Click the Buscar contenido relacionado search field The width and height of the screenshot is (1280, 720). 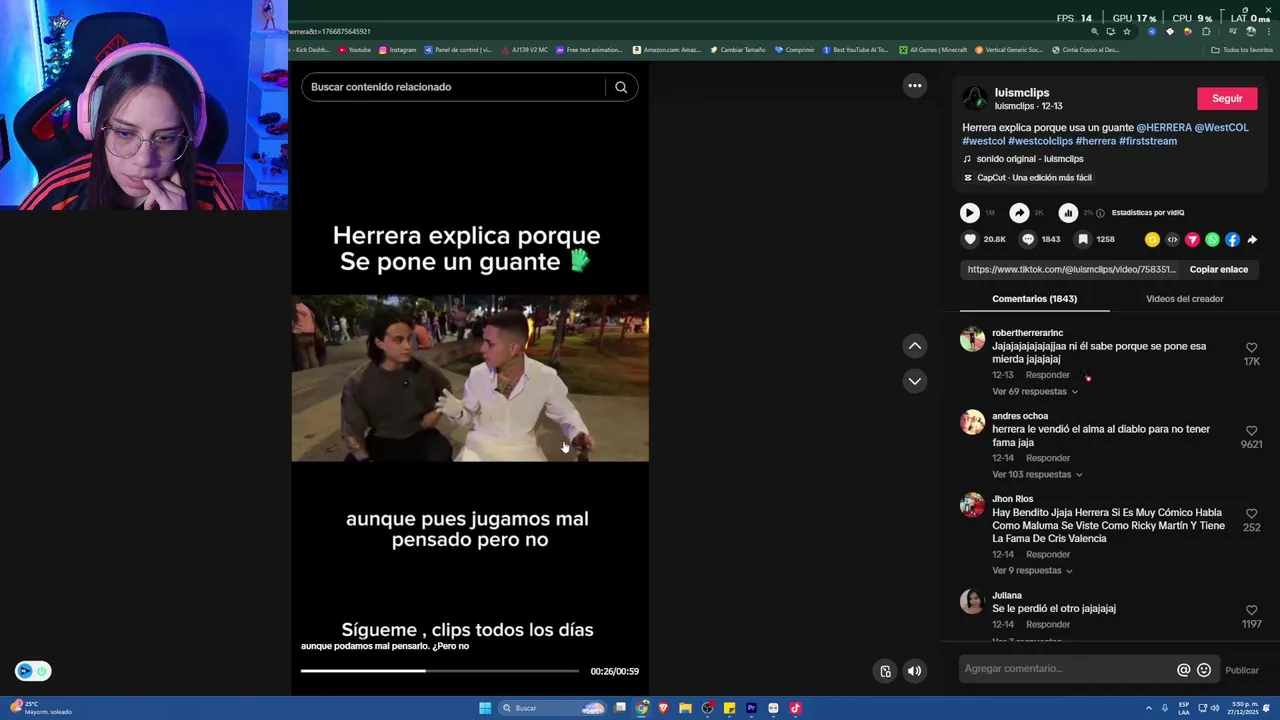[x=453, y=87]
